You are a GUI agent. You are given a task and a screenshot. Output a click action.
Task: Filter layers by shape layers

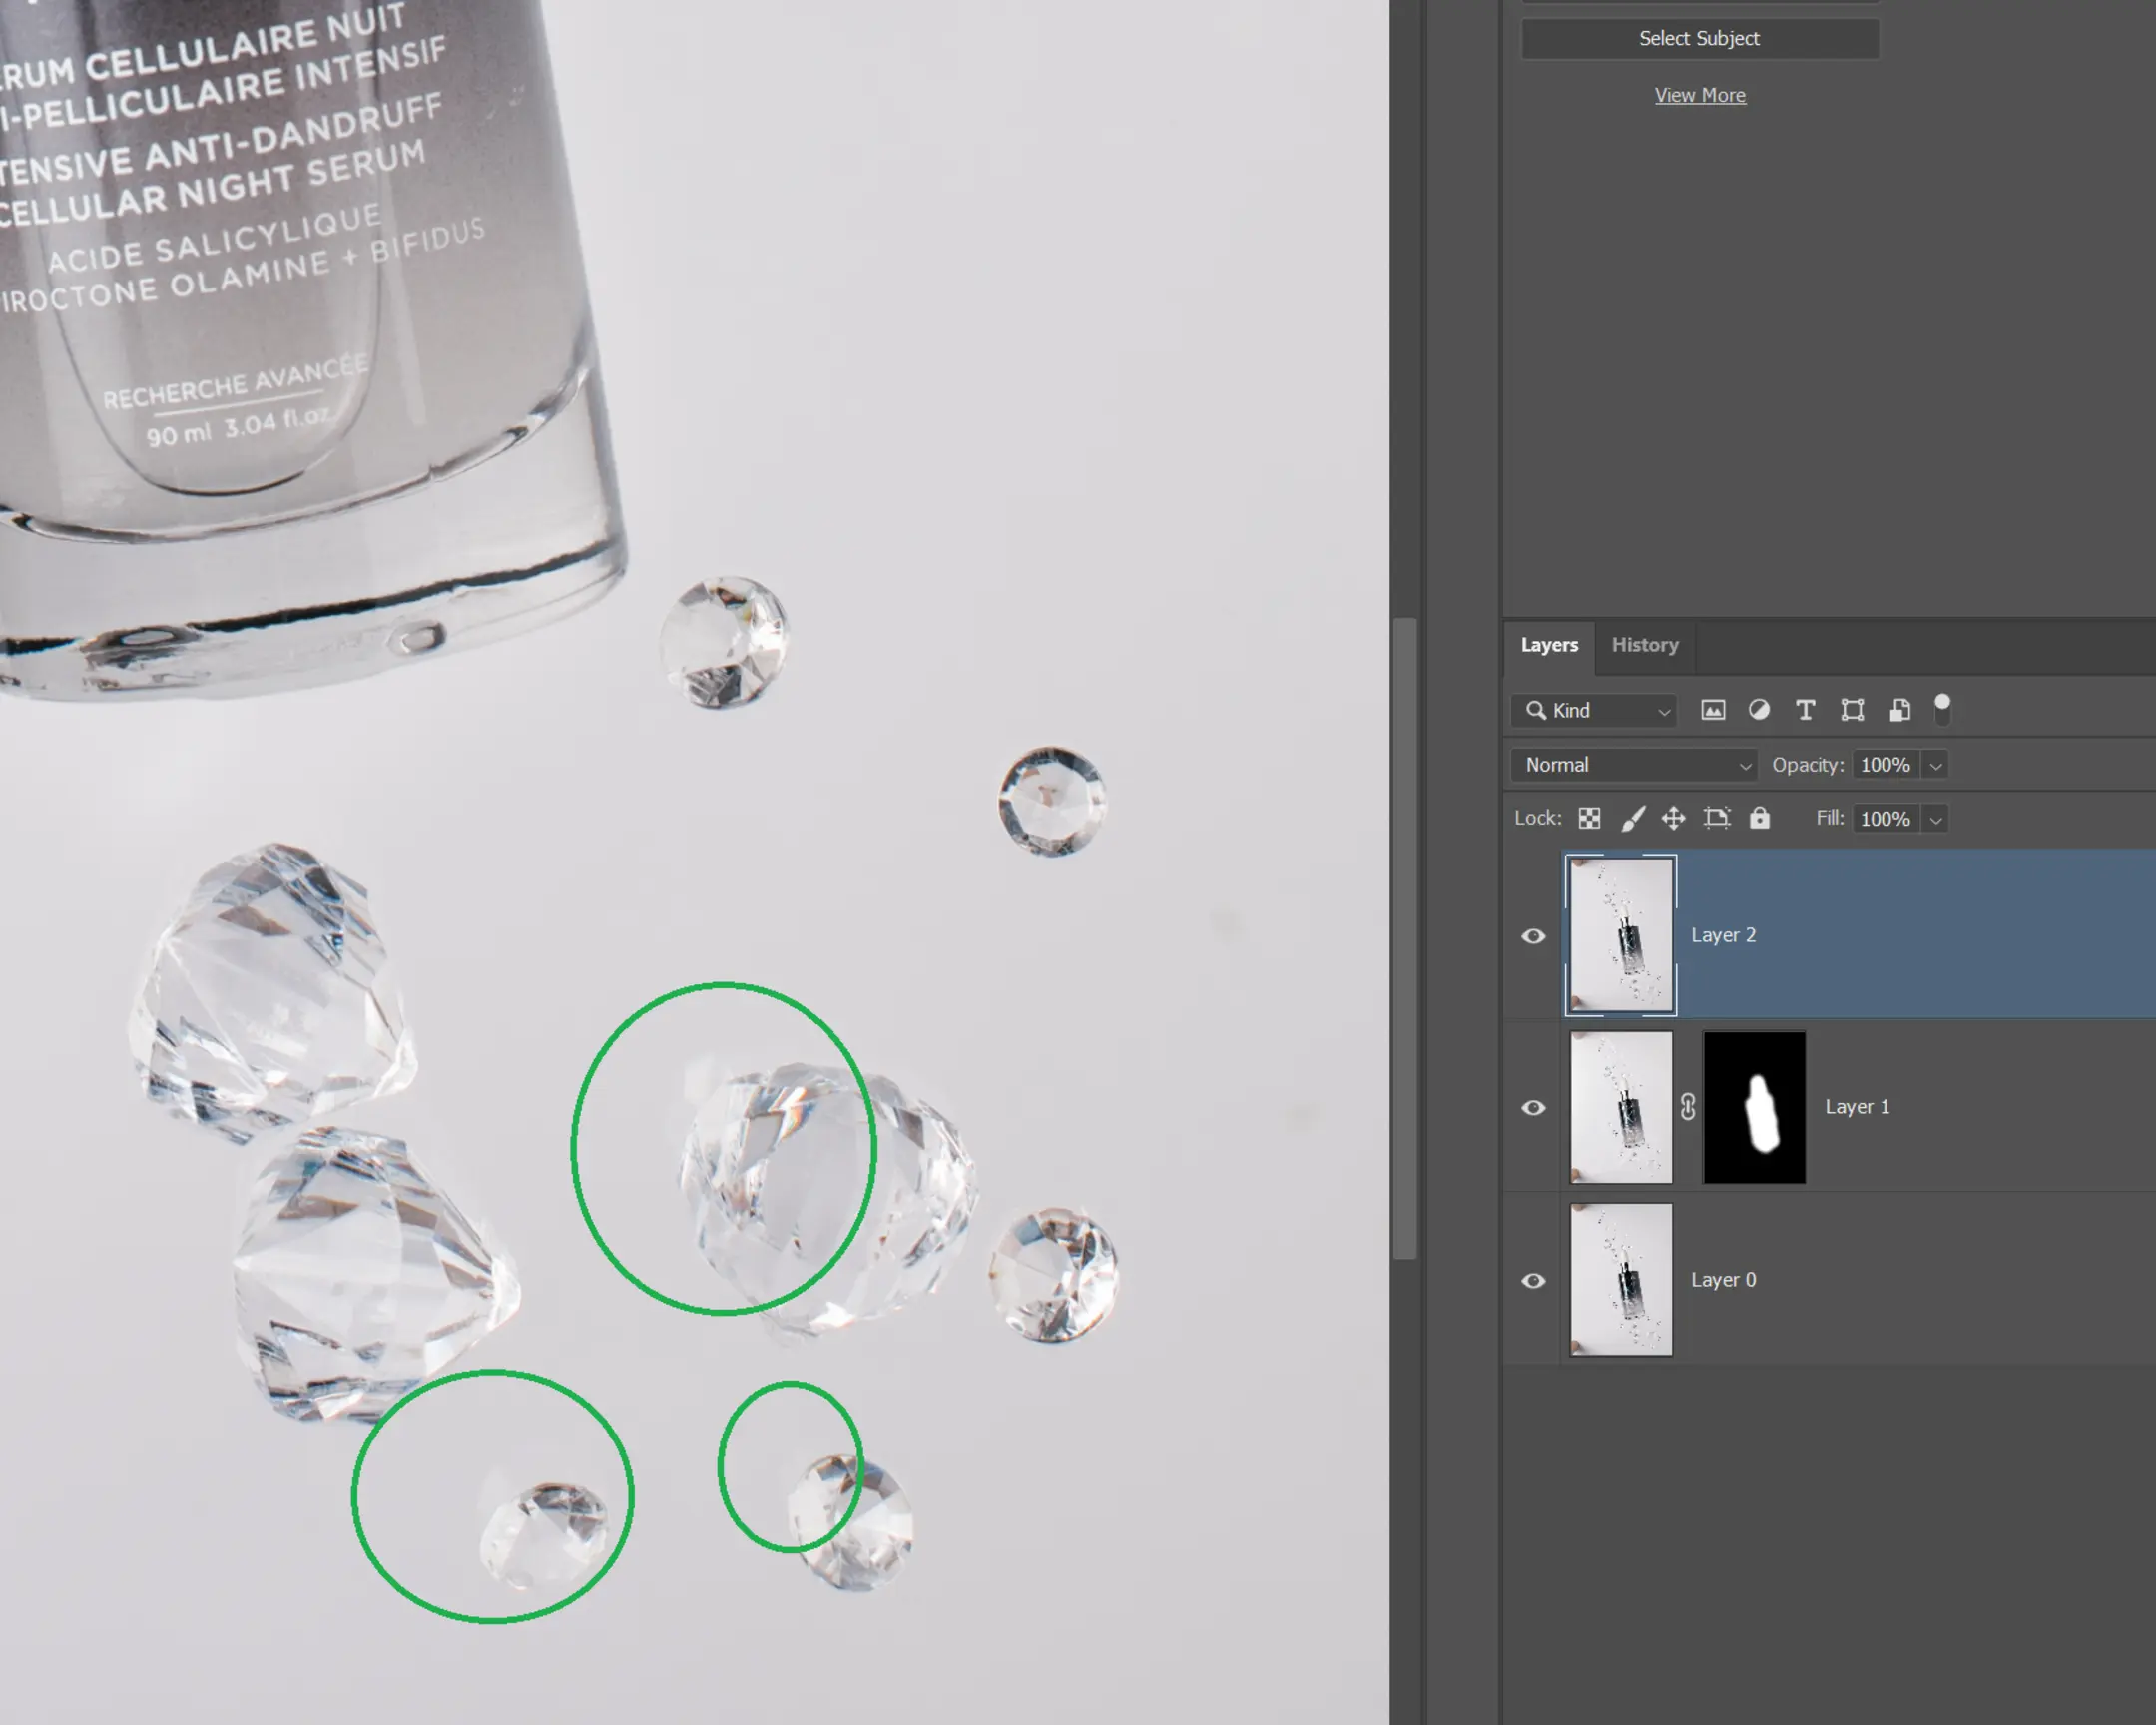[x=1851, y=710]
